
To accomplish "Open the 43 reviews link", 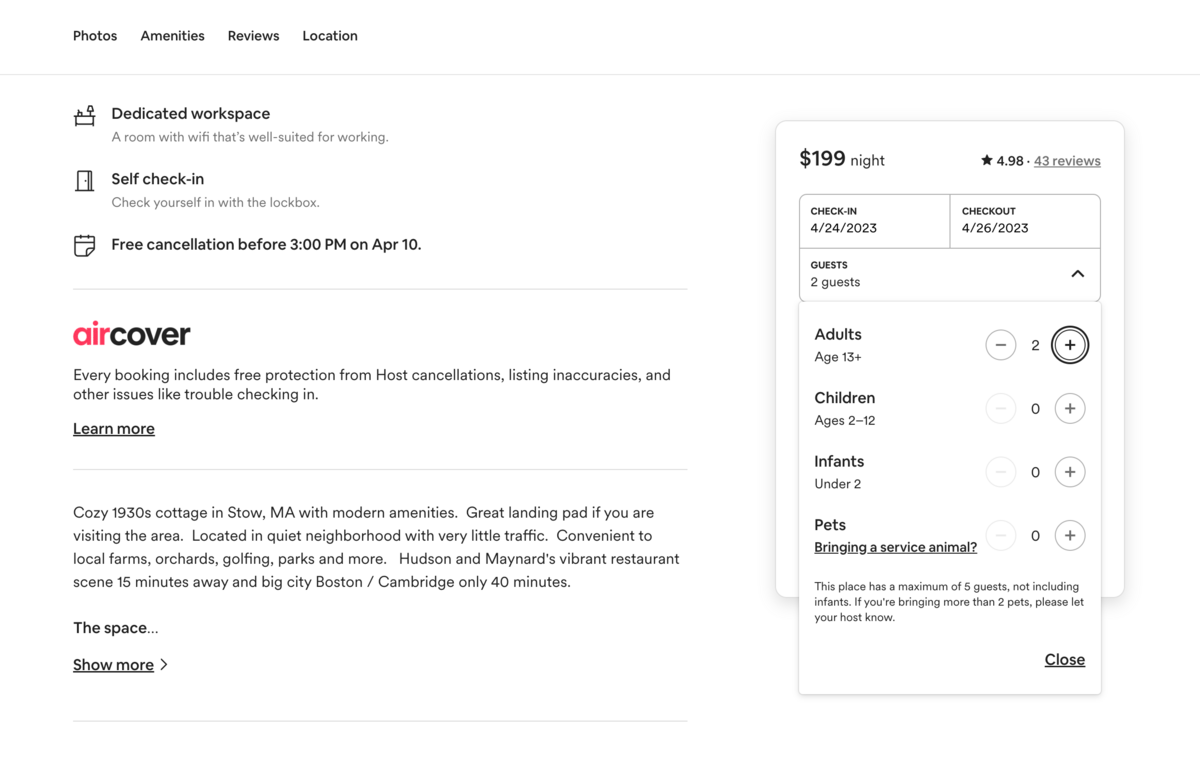I will (1067, 161).
